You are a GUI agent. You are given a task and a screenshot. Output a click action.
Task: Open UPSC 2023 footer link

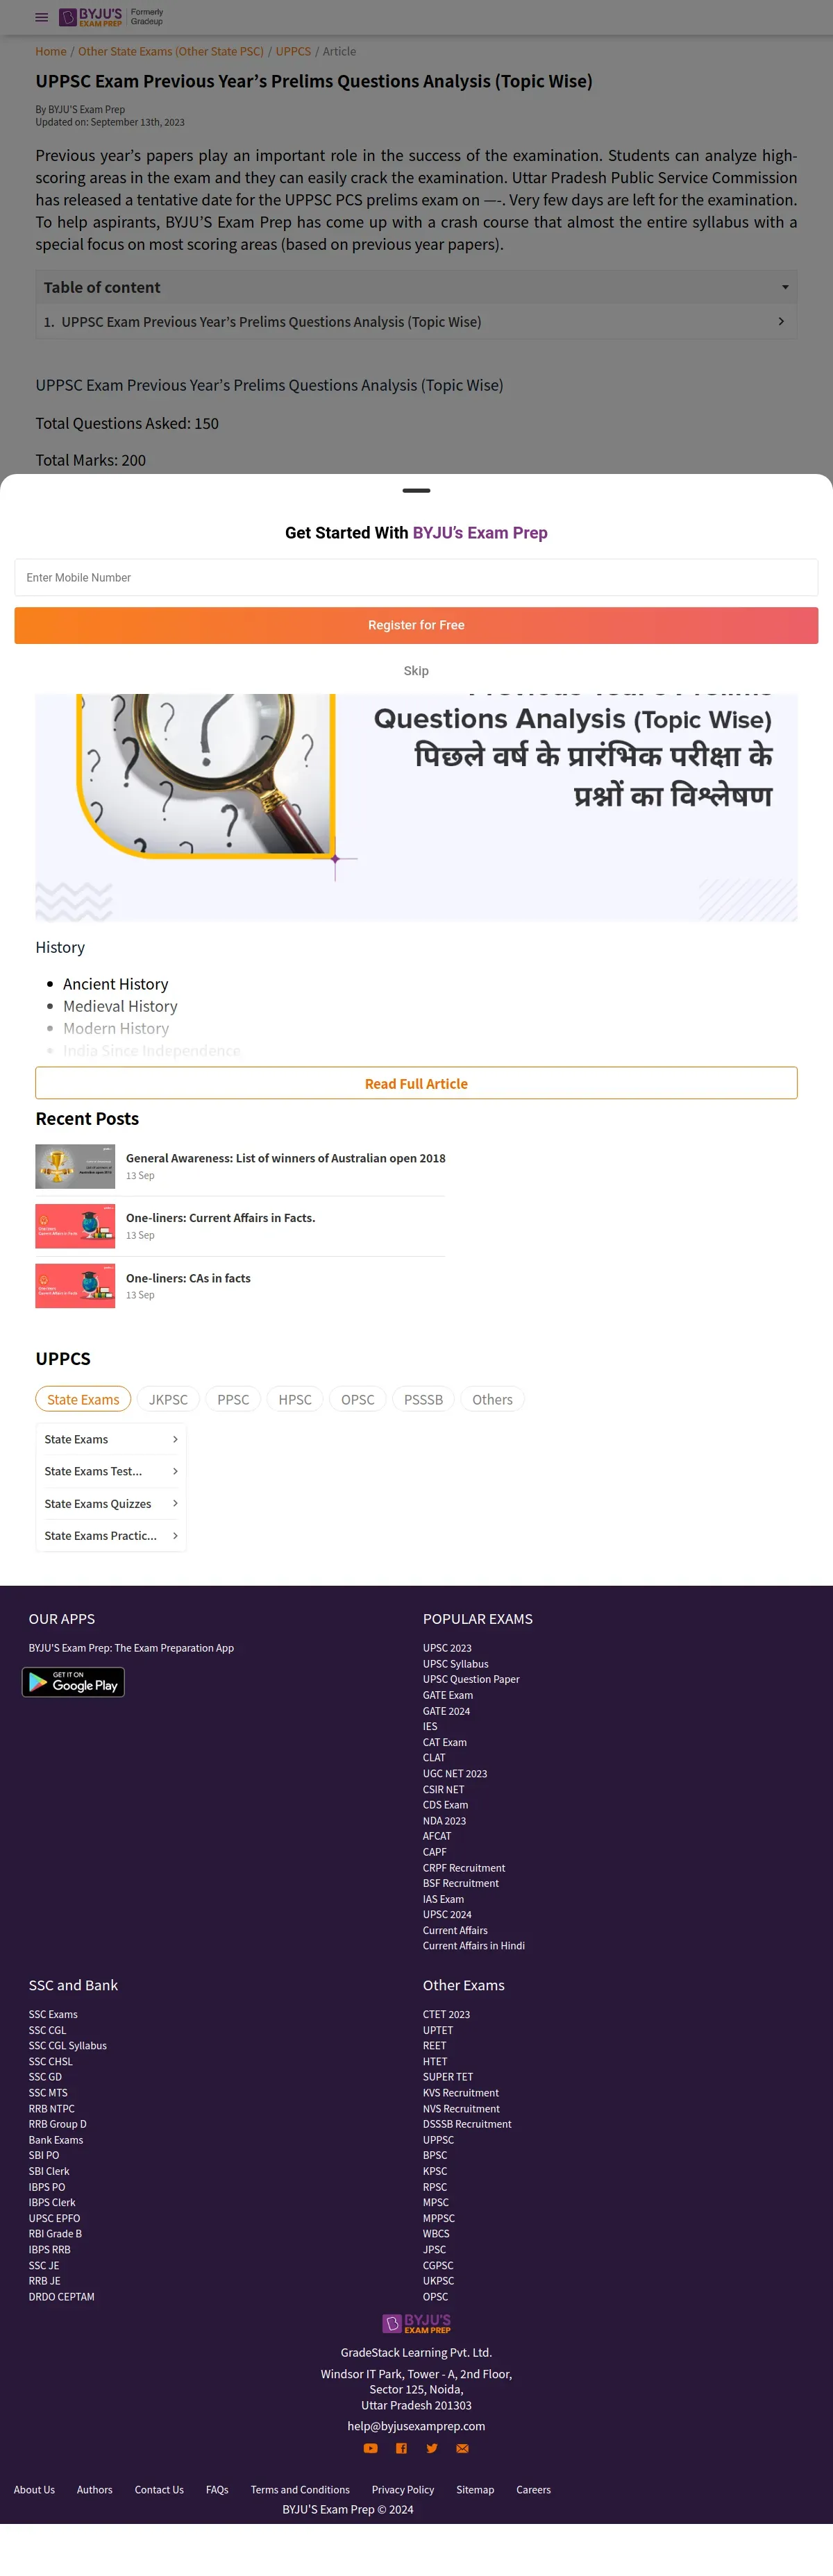(x=447, y=1648)
